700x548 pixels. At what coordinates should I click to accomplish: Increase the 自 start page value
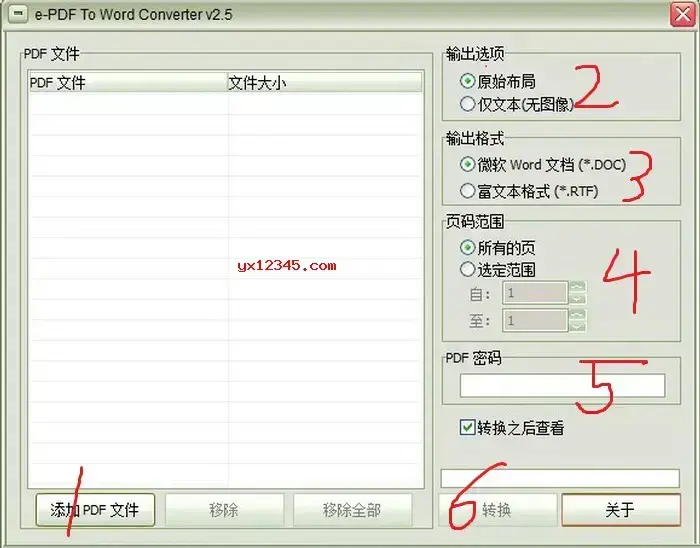(578, 287)
